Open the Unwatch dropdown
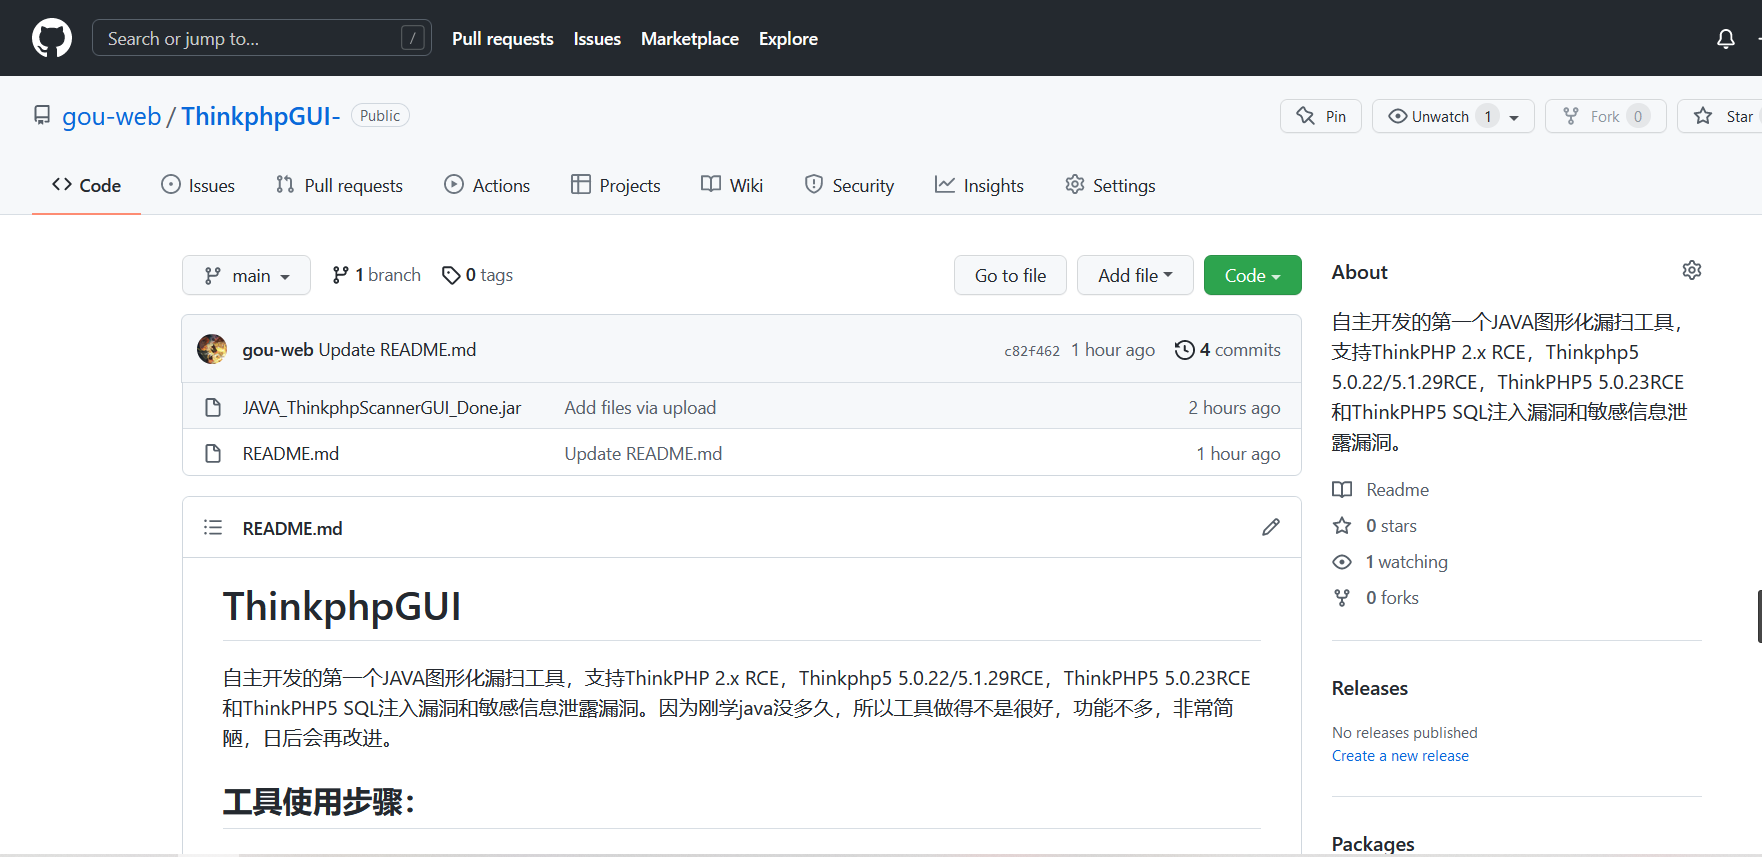The image size is (1762, 857). [x=1453, y=116]
